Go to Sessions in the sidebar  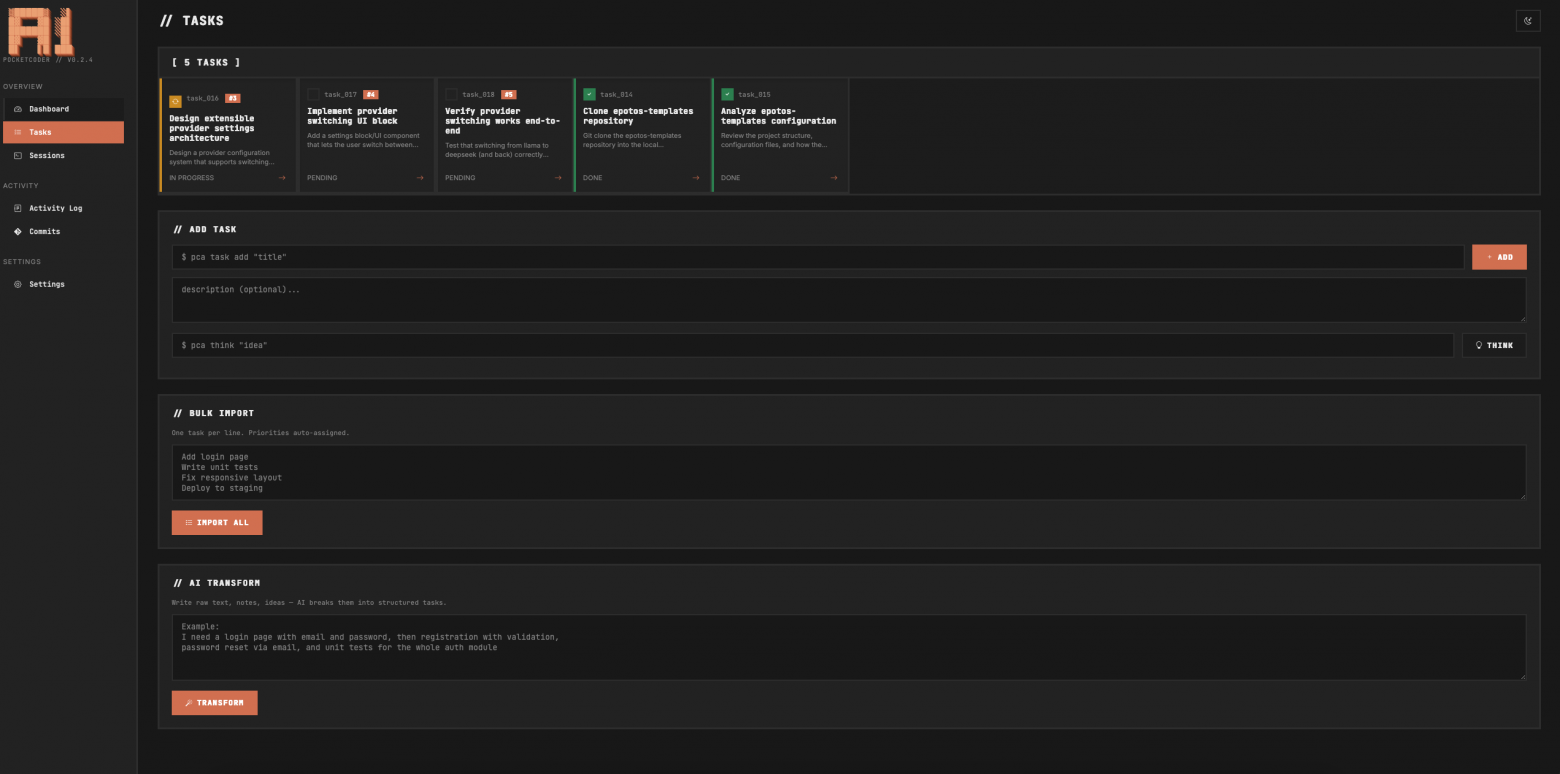click(46, 156)
